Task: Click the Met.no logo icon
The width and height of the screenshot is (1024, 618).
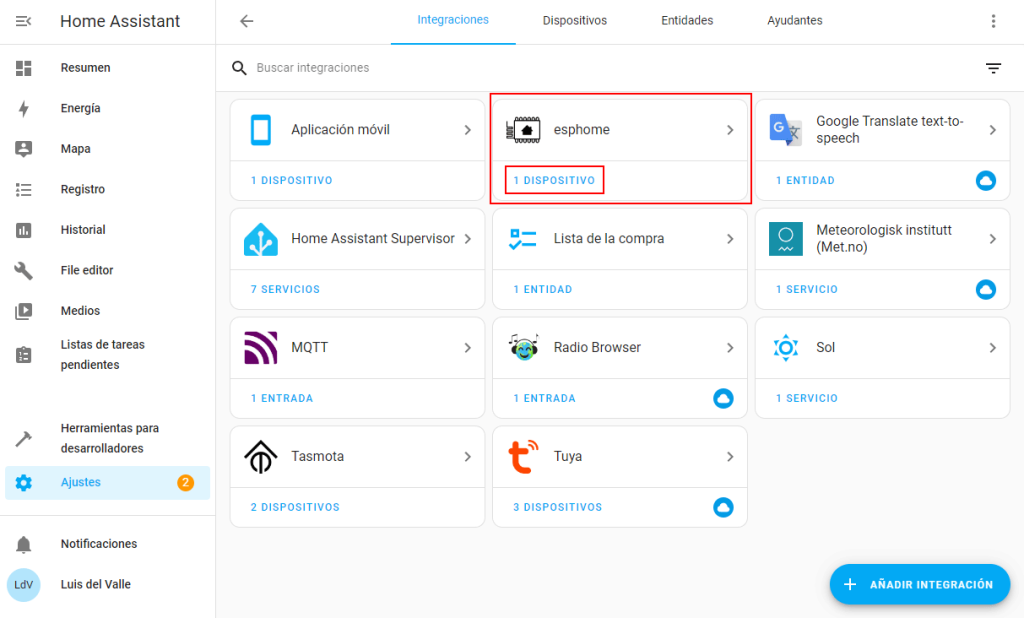Action: pyautogui.click(x=786, y=239)
